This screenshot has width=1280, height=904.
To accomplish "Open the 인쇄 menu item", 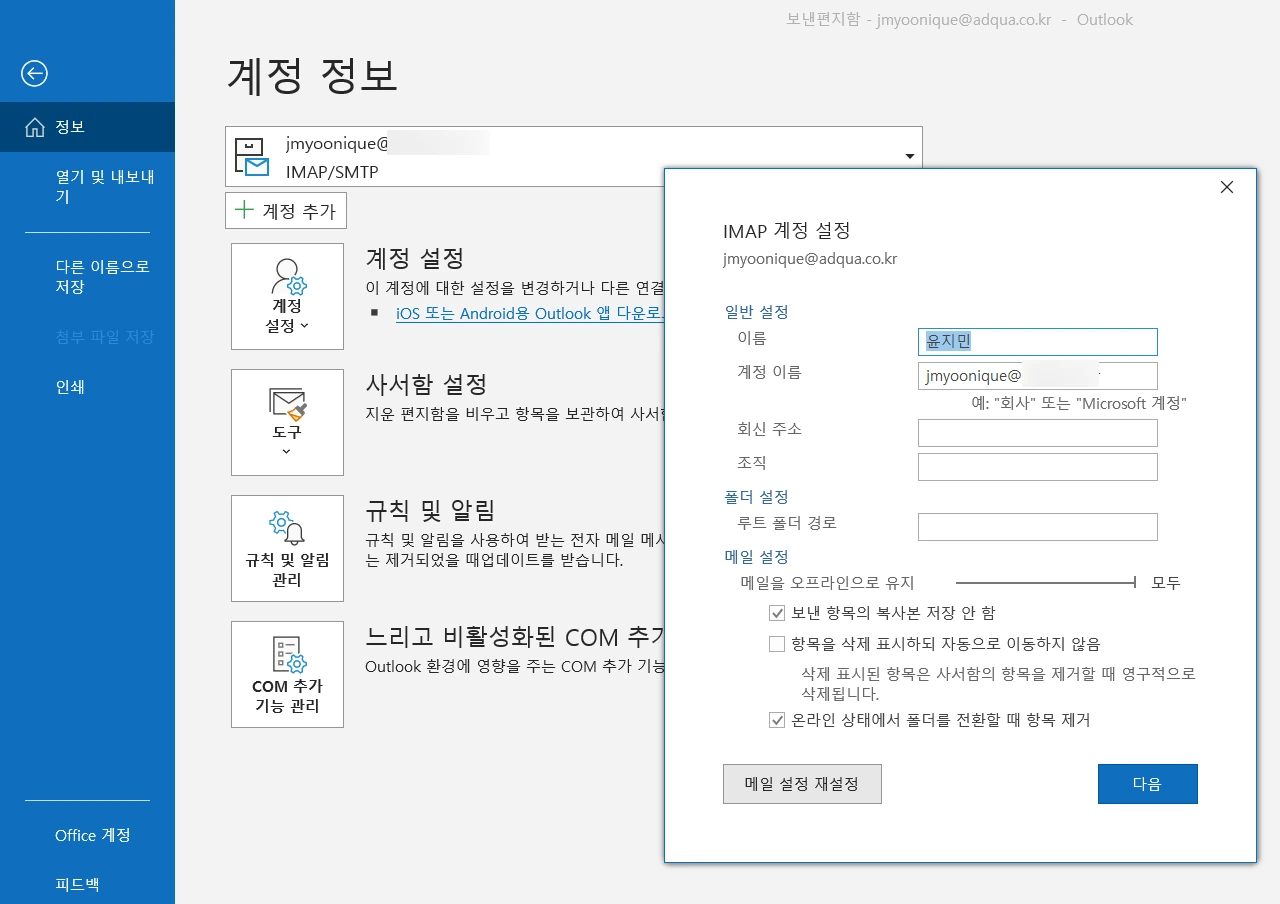I will point(70,387).
